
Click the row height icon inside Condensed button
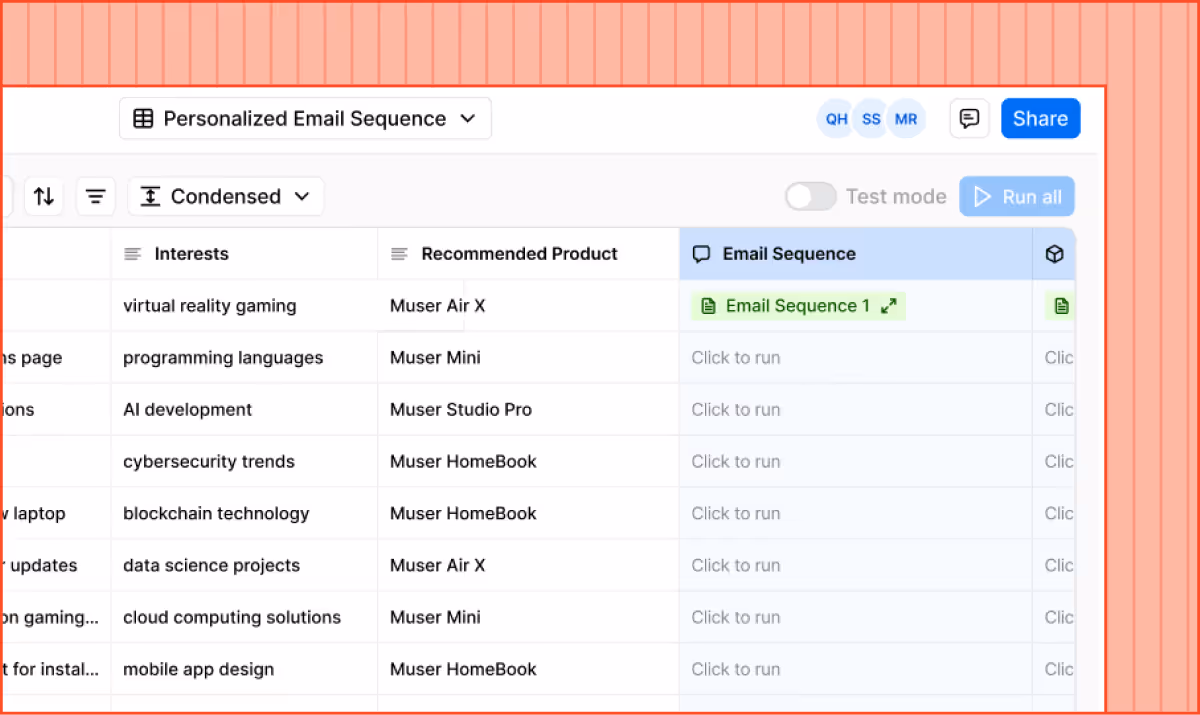[150, 196]
